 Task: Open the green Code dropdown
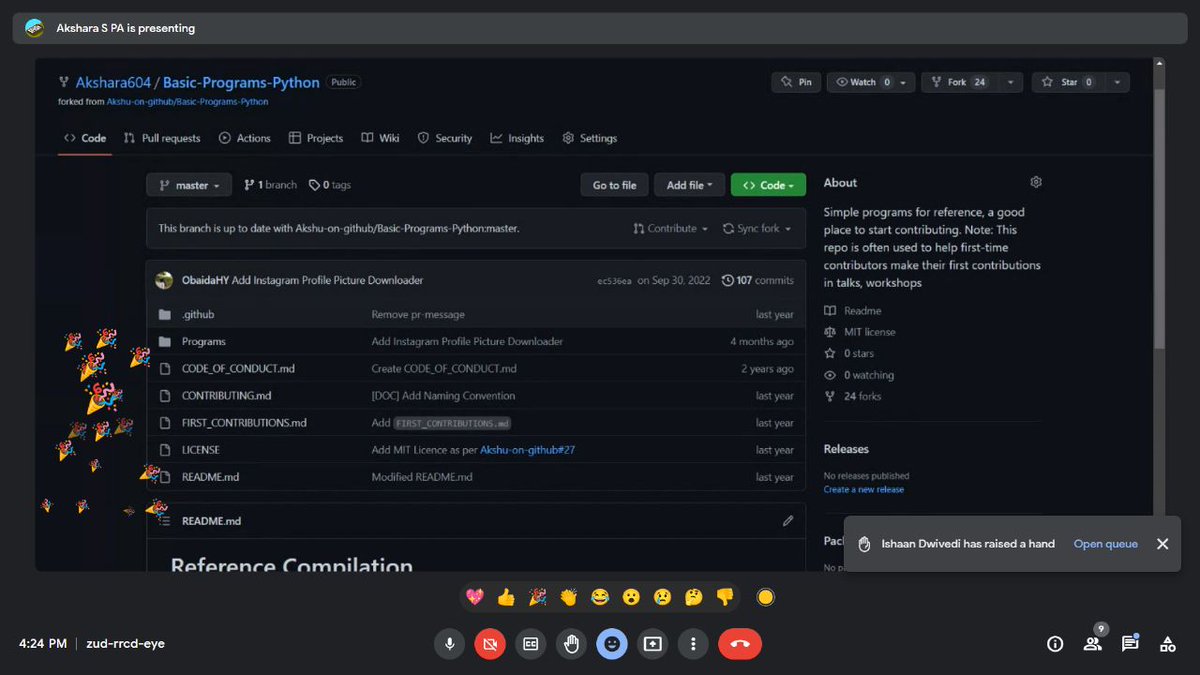pos(768,185)
